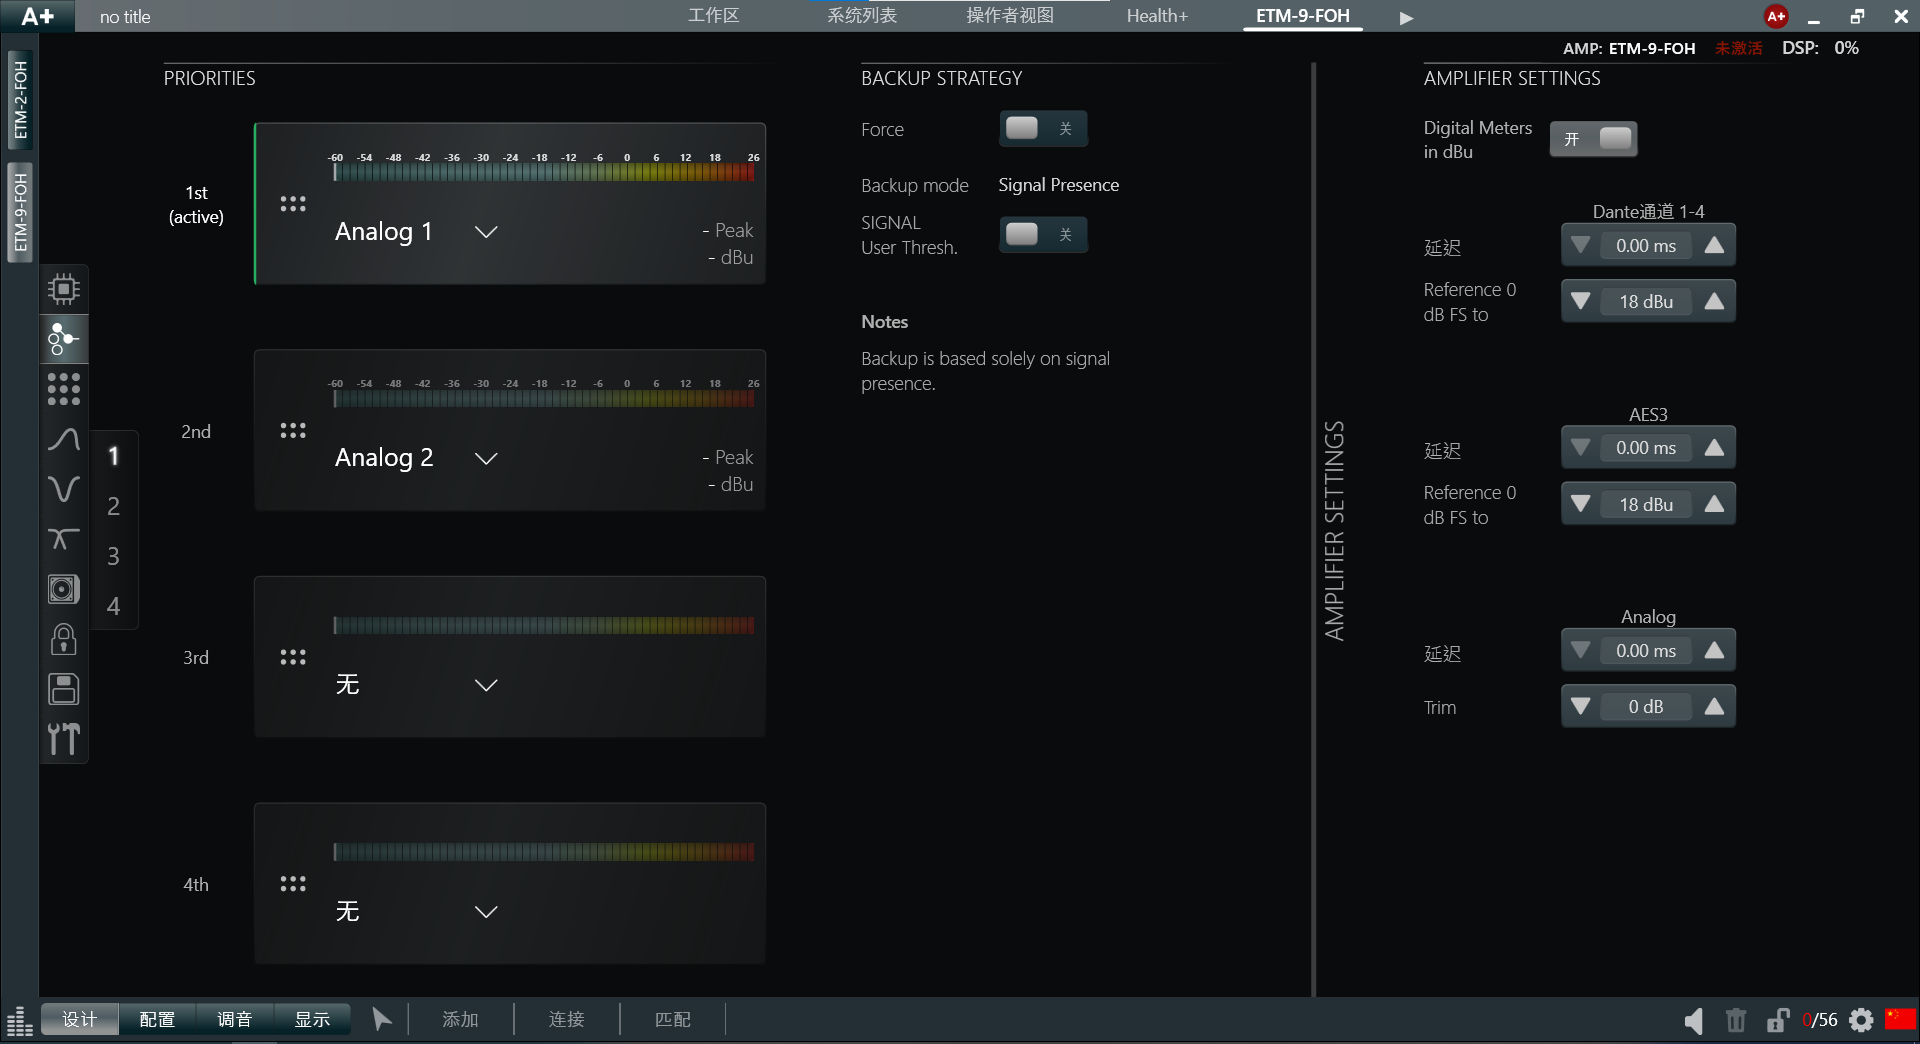Toggle the SIGNAL User Thresh. switch
1920x1044 pixels.
coord(1042,234)
